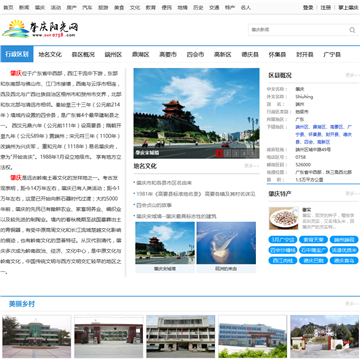Image resolution: width=360 pixels, height=360 pixels.
Task: Show carousel slide 4
Action: [x=244, y=153]
